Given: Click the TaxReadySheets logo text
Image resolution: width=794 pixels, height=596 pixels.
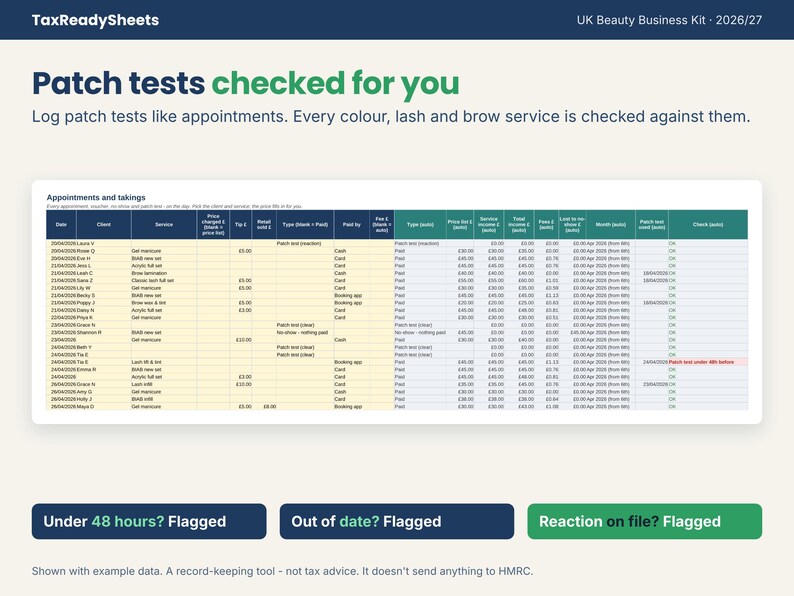Looking at the screenshot, I should 95,20.
